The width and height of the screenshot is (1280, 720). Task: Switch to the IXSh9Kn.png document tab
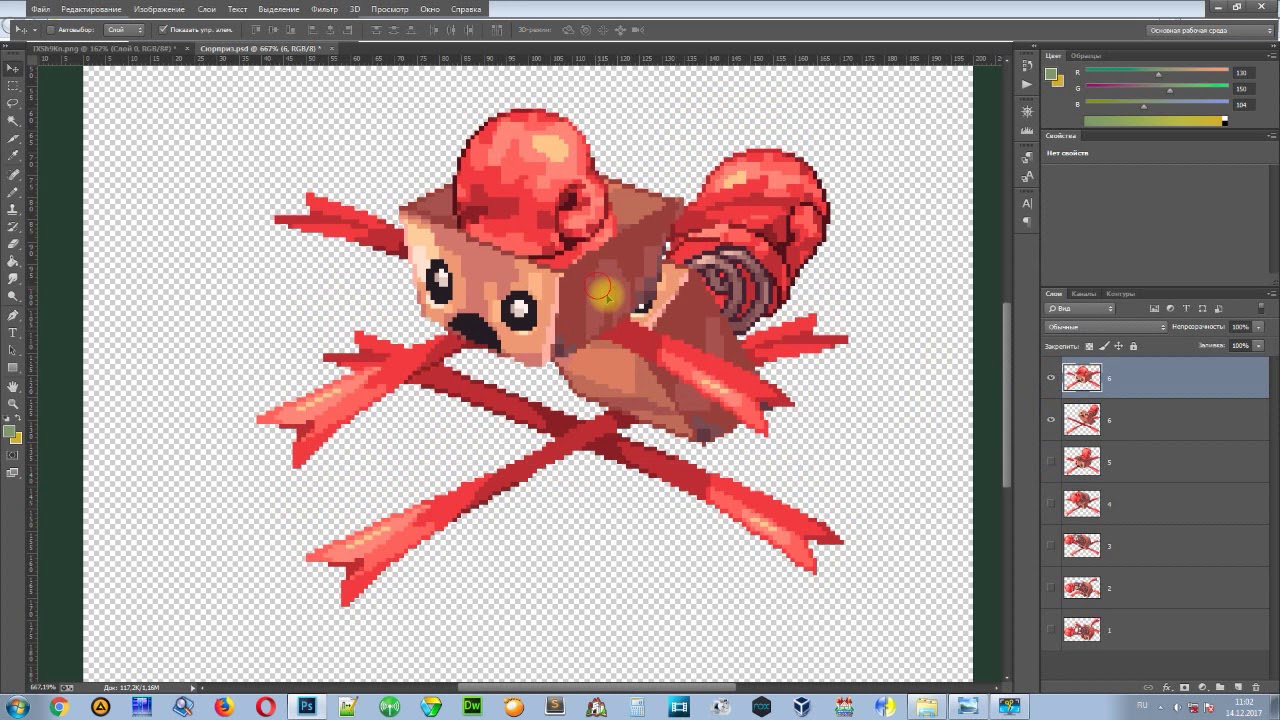pyautogui.click(x=104, y=48)
